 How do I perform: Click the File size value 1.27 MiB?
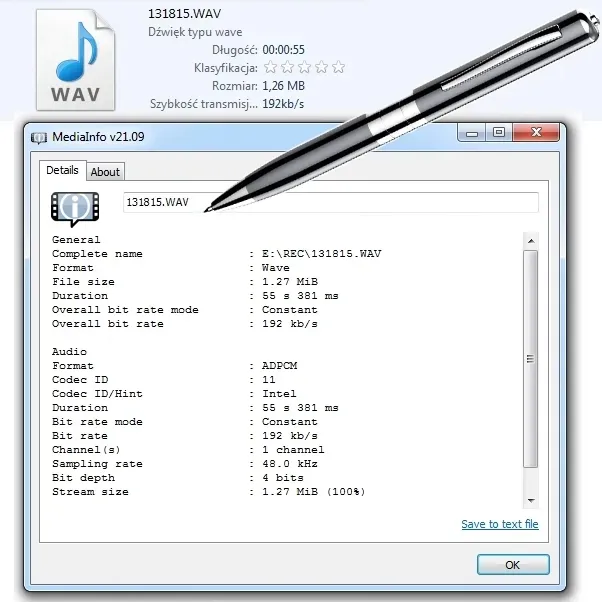point(290,282)
